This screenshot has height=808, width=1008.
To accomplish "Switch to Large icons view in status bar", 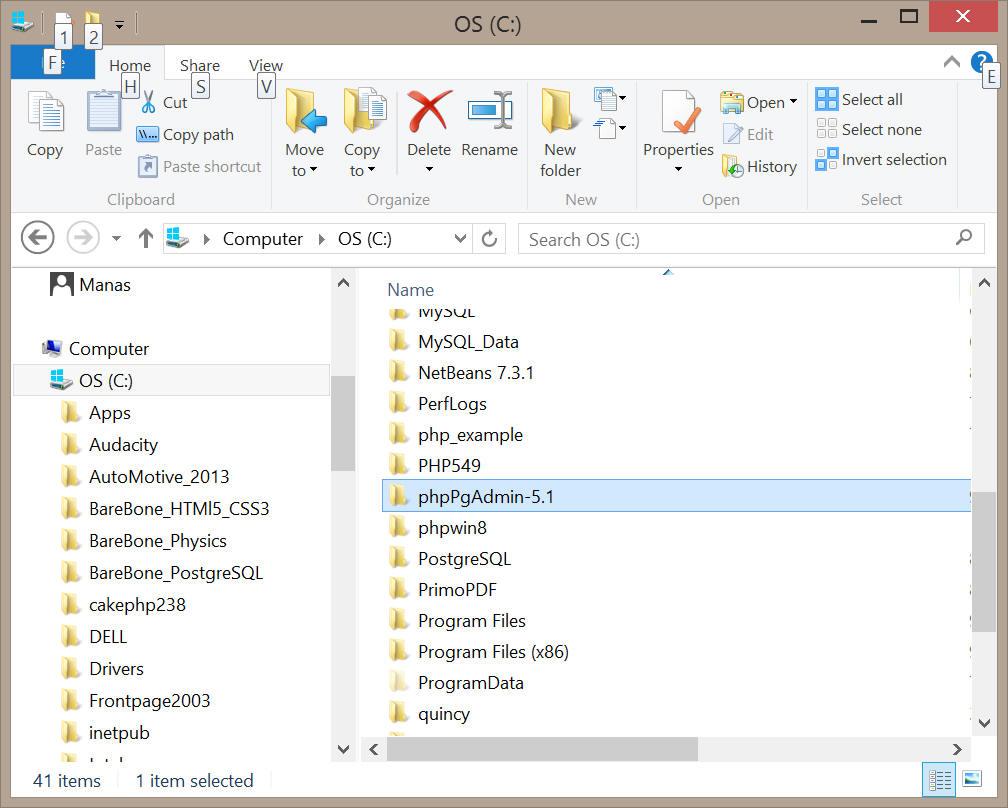I will coord(973,779).
